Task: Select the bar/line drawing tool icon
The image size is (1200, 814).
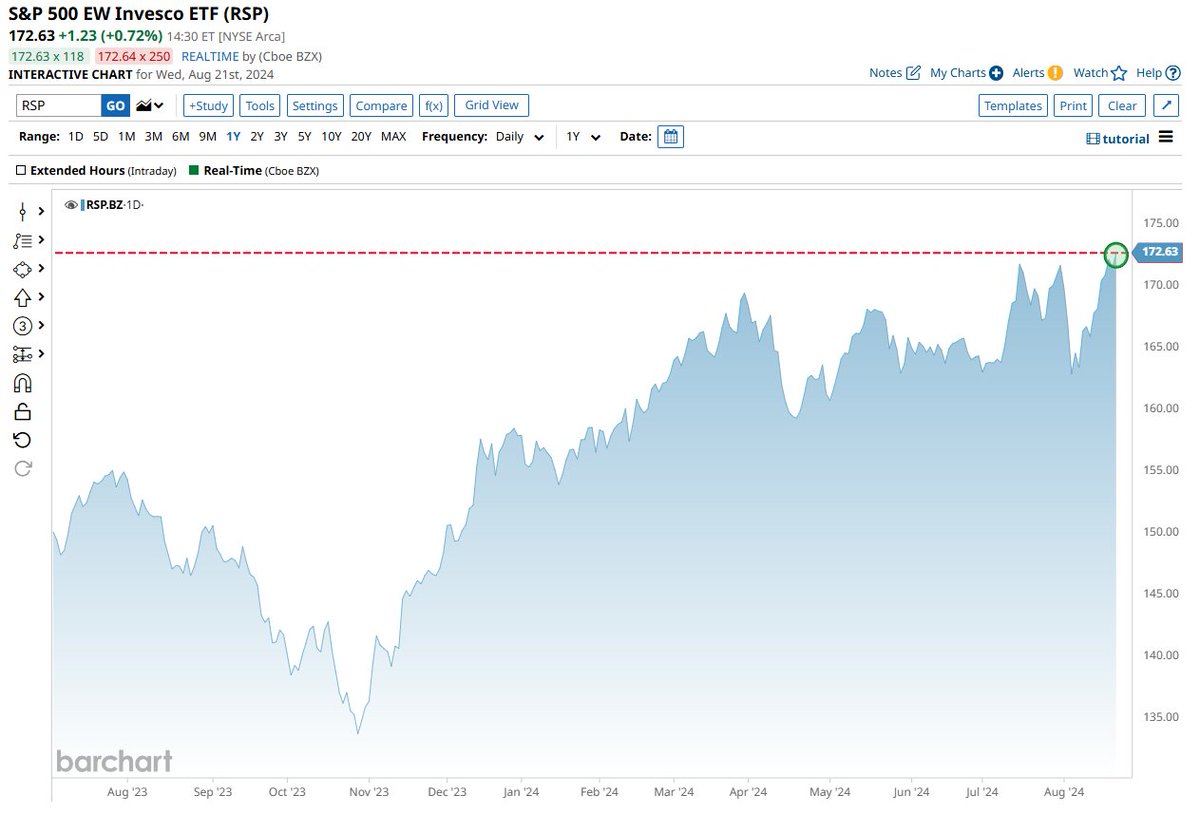Action: pos(22,212)
